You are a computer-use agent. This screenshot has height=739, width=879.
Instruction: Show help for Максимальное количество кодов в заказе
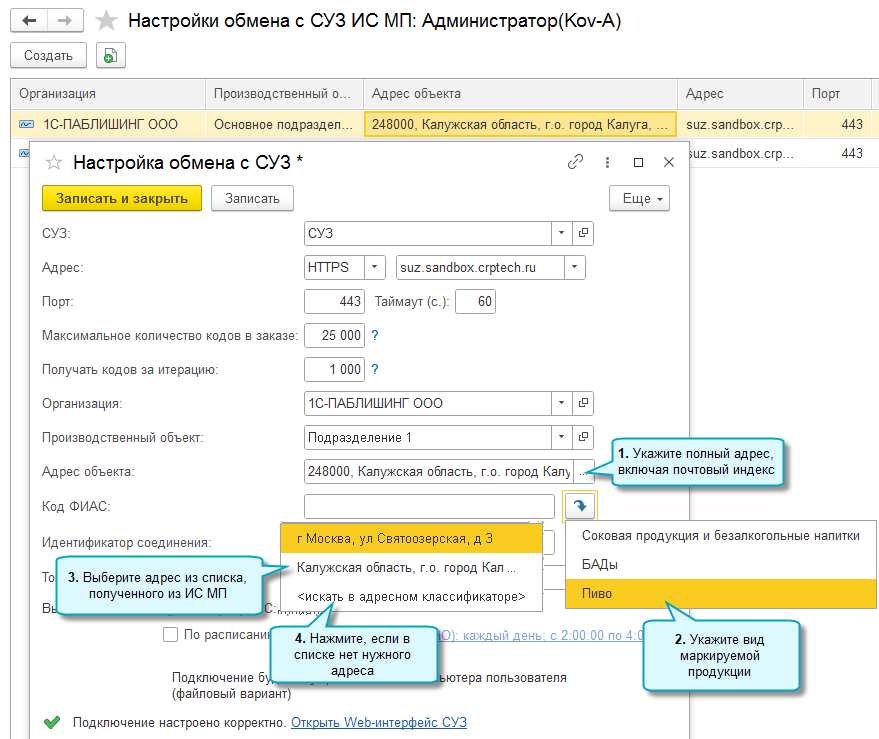click(375, 335)
